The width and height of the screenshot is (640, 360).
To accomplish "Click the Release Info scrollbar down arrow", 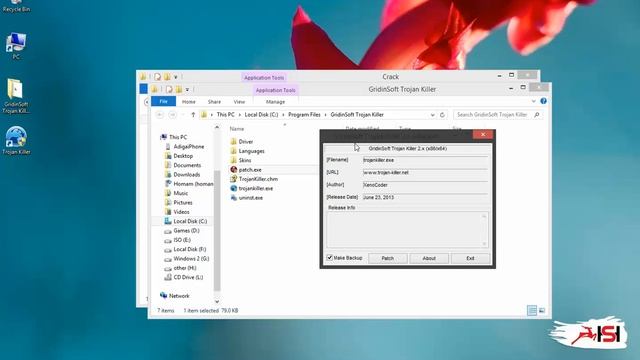I will 484,244.
